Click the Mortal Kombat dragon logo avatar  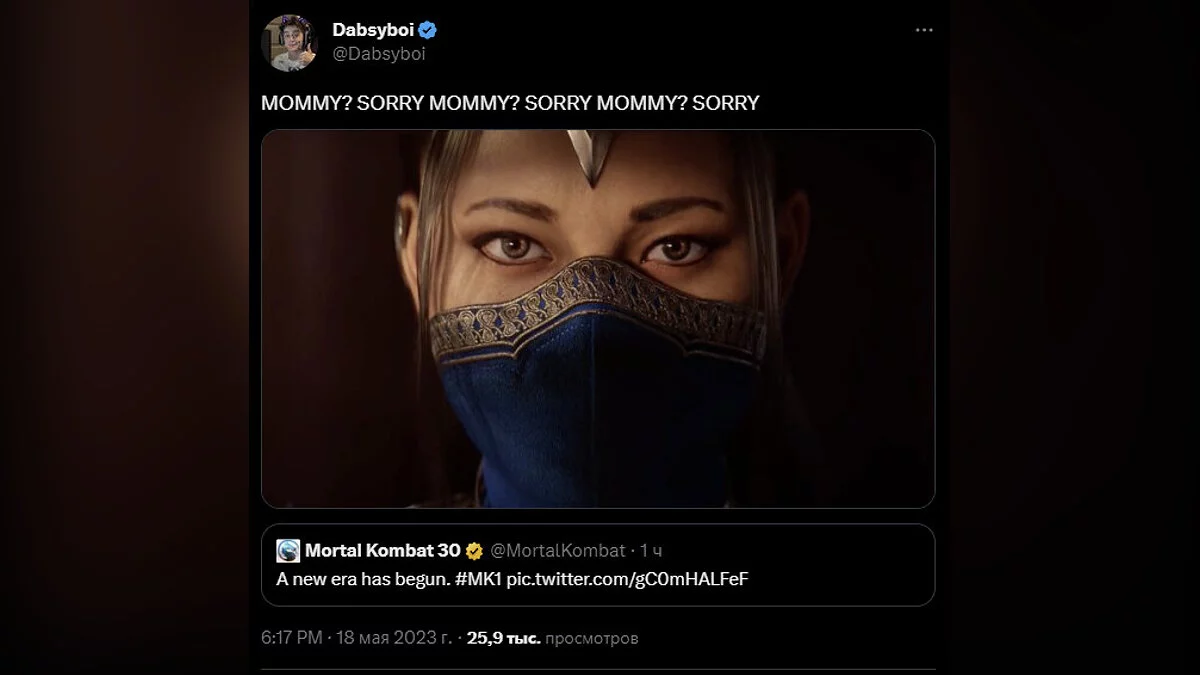click(x=288, y=551)
